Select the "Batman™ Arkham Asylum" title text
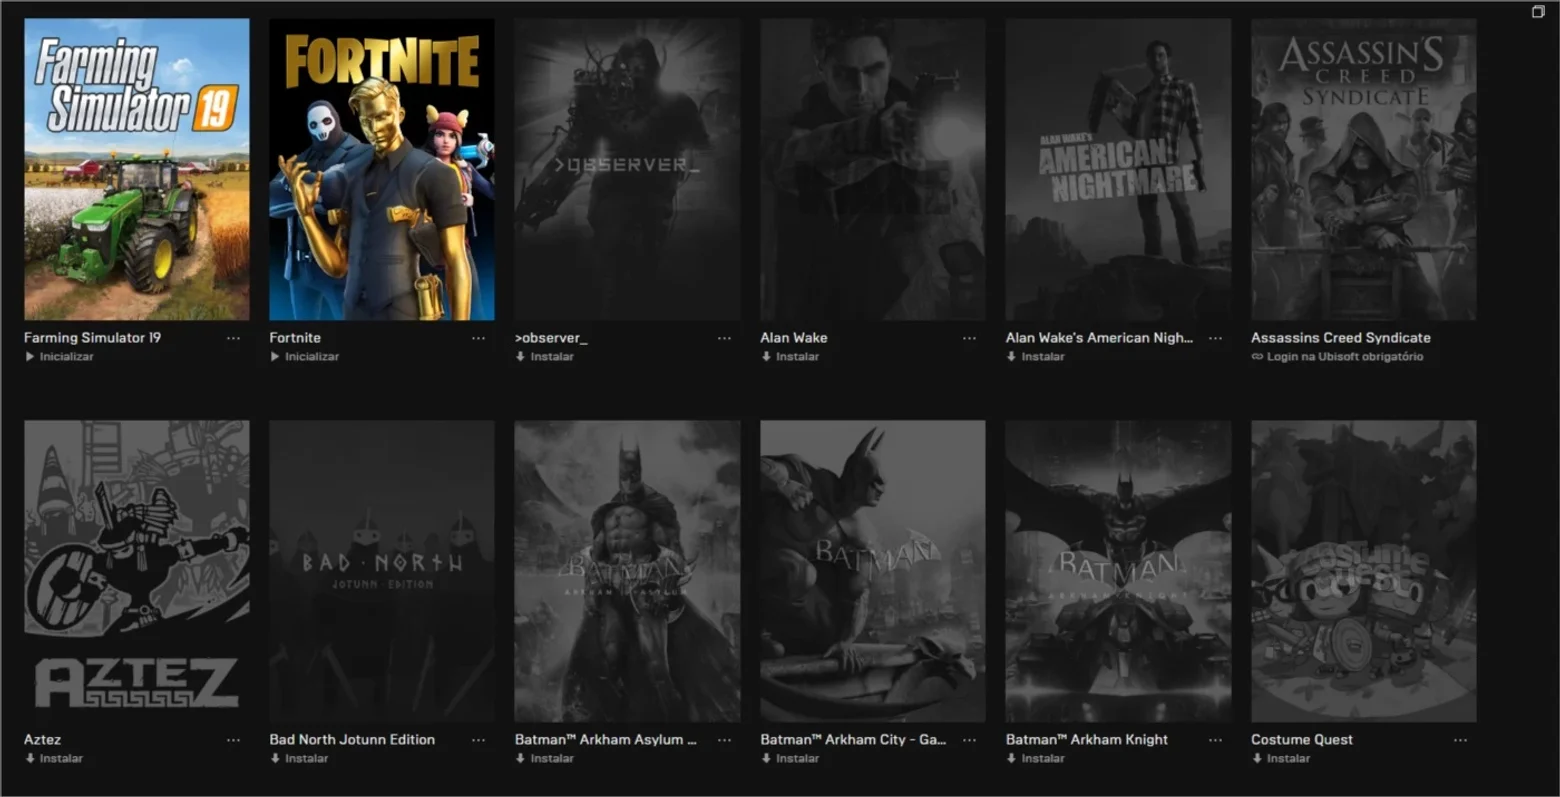The width and height of the screenshot is (1560, 797). [606, 740]
